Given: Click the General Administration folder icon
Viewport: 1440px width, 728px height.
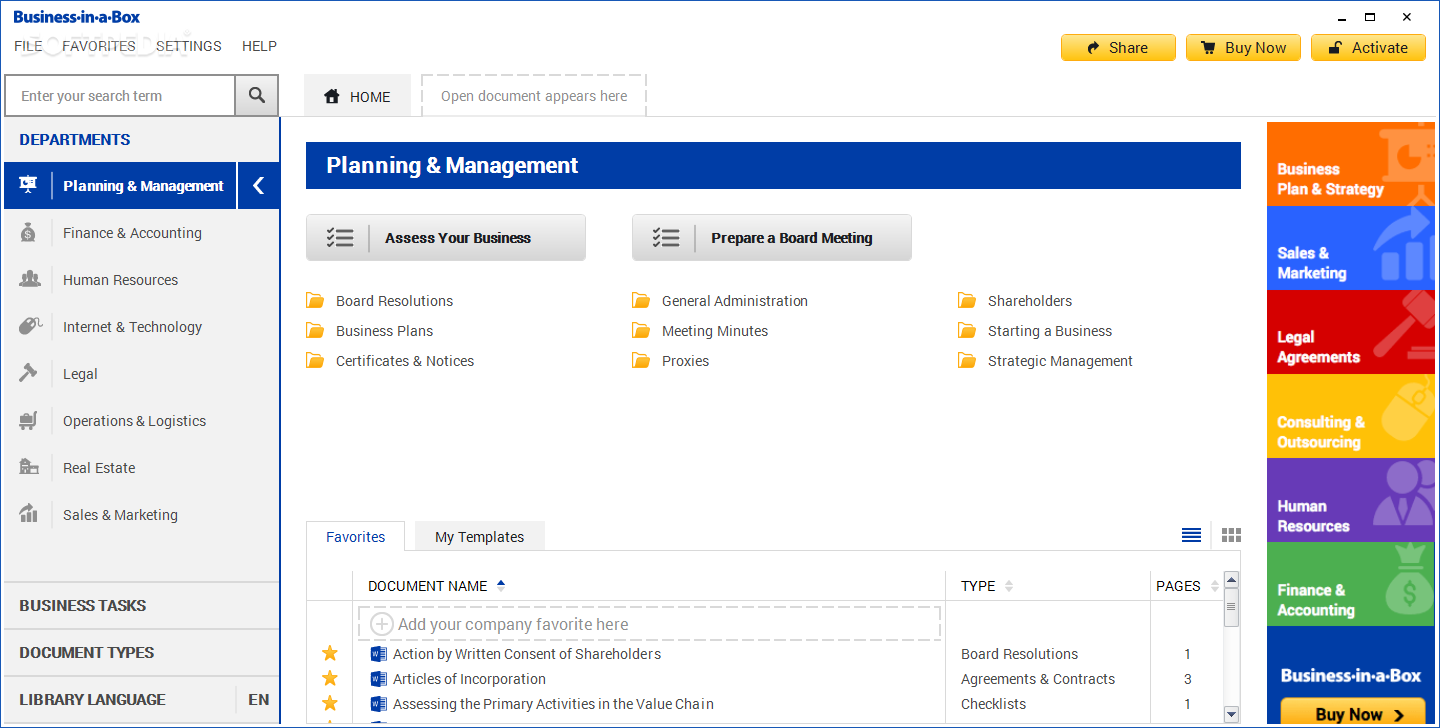Looking at the screenshot, I should coord(641,301).
